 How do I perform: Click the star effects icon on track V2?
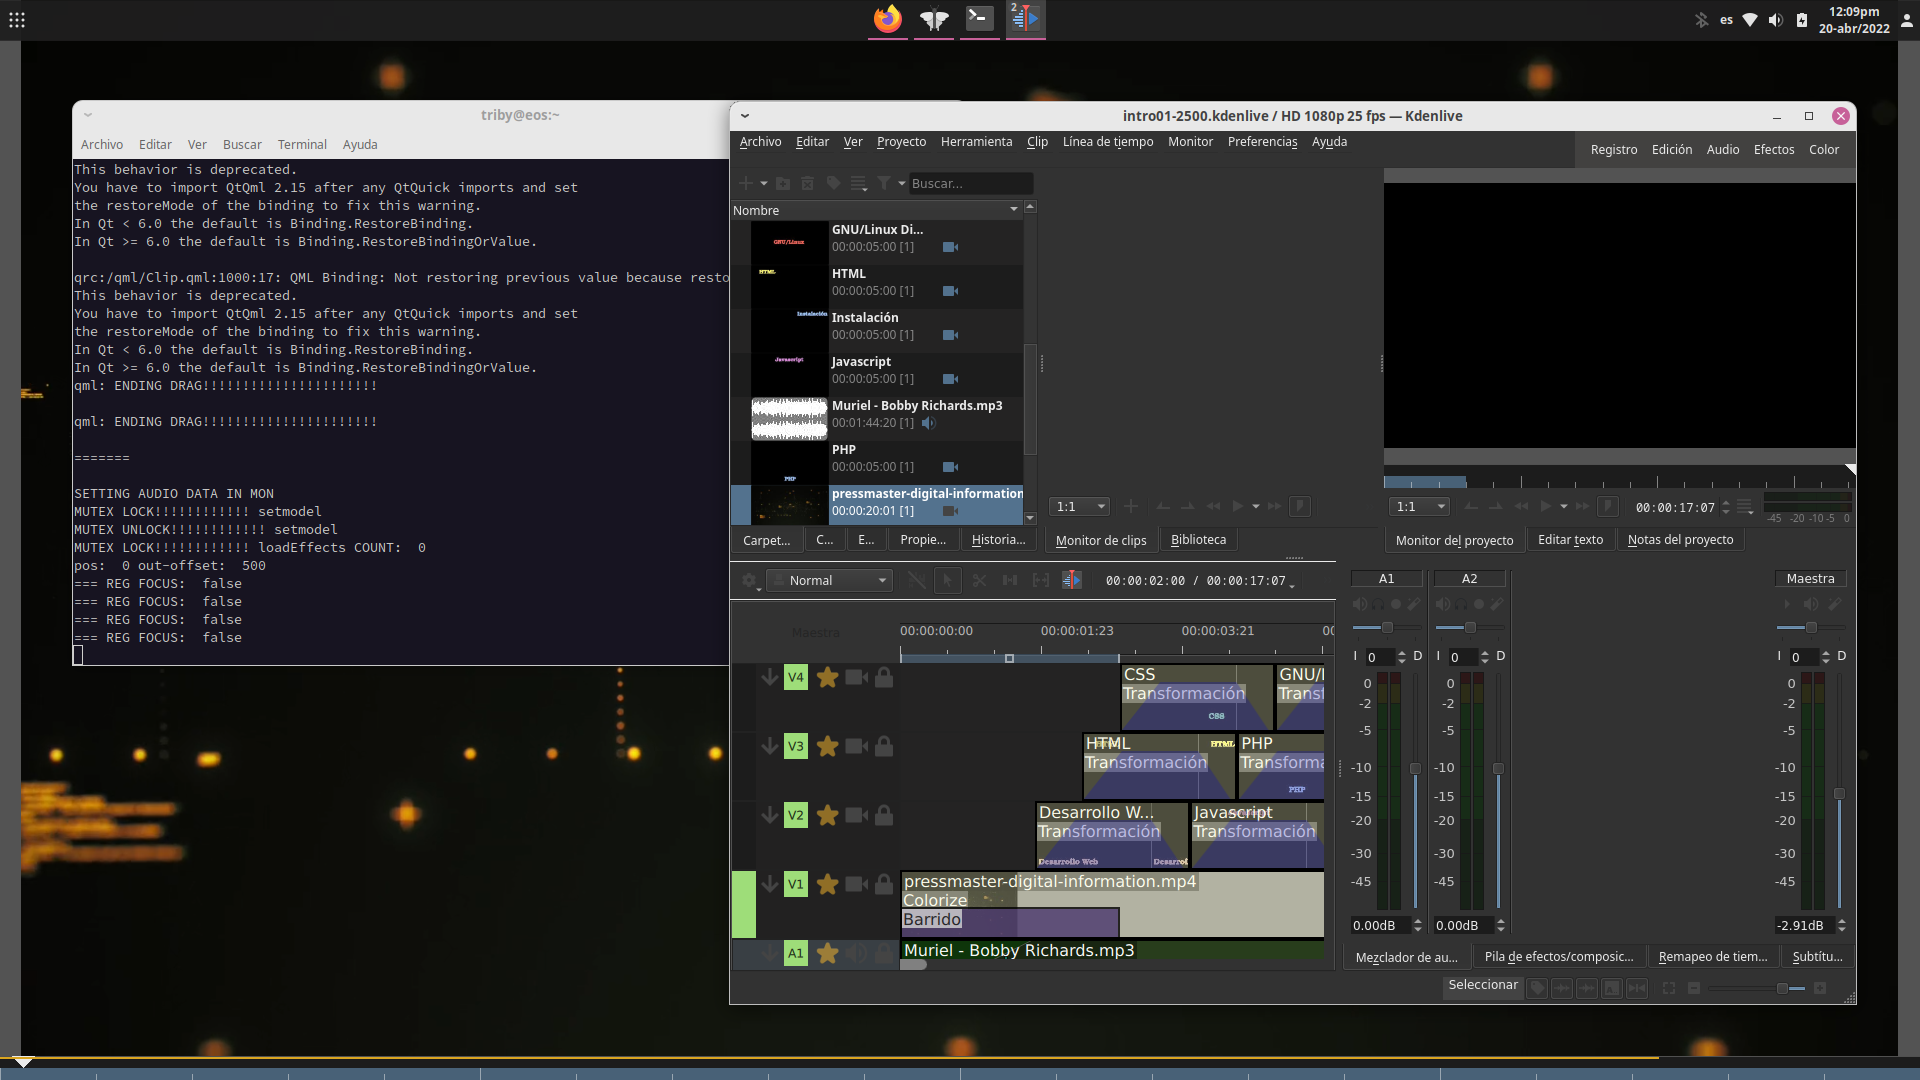point(827,815)
